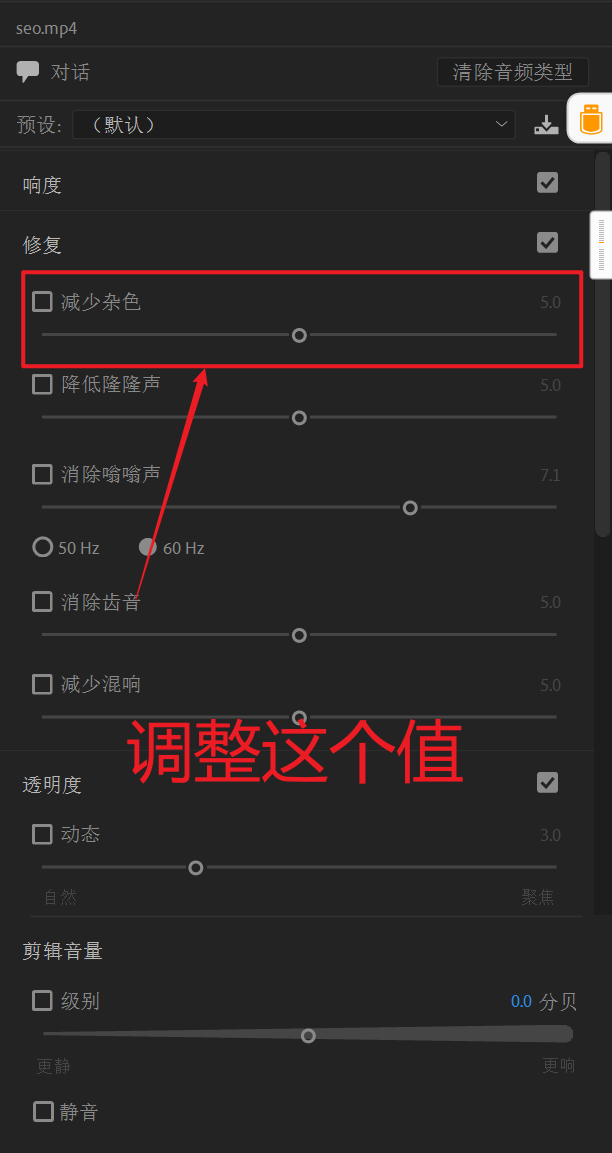Select the 50 Hz radio button
The width and height of the screenshot is (612, 1153).
pyautogui.click(x=43, y=547)
